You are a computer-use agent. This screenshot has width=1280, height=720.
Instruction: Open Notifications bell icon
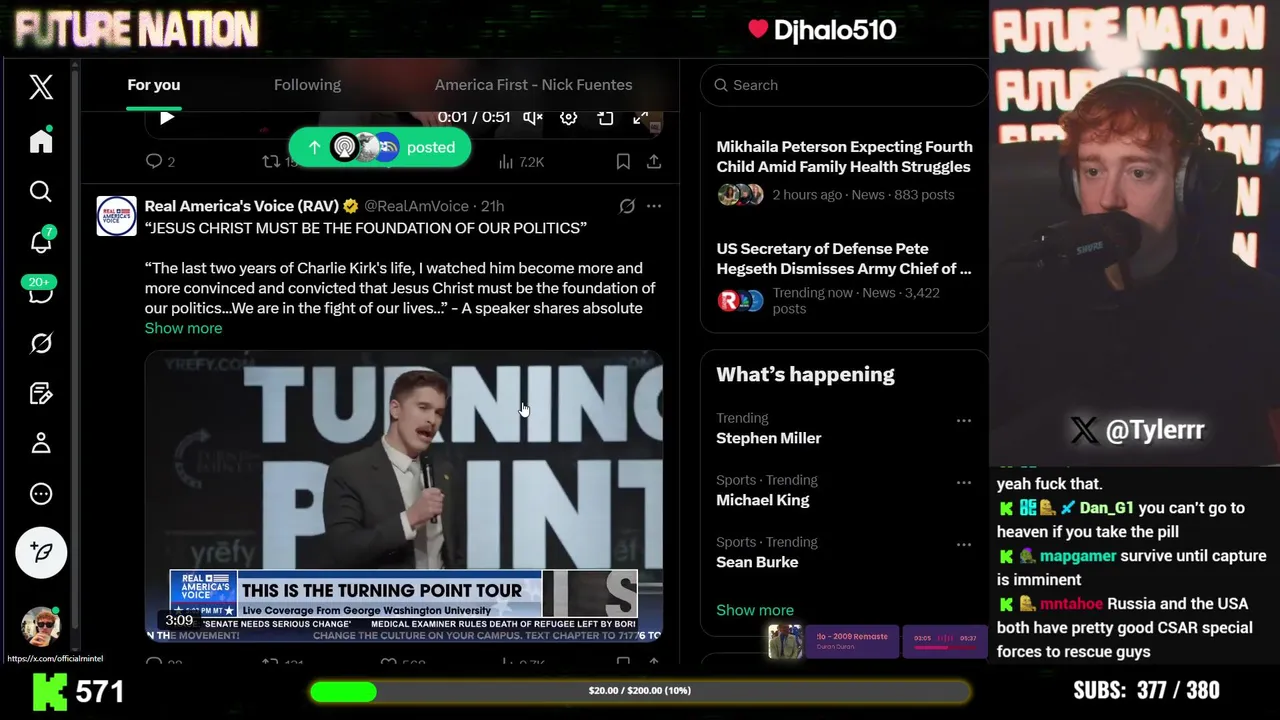(41, 242)
